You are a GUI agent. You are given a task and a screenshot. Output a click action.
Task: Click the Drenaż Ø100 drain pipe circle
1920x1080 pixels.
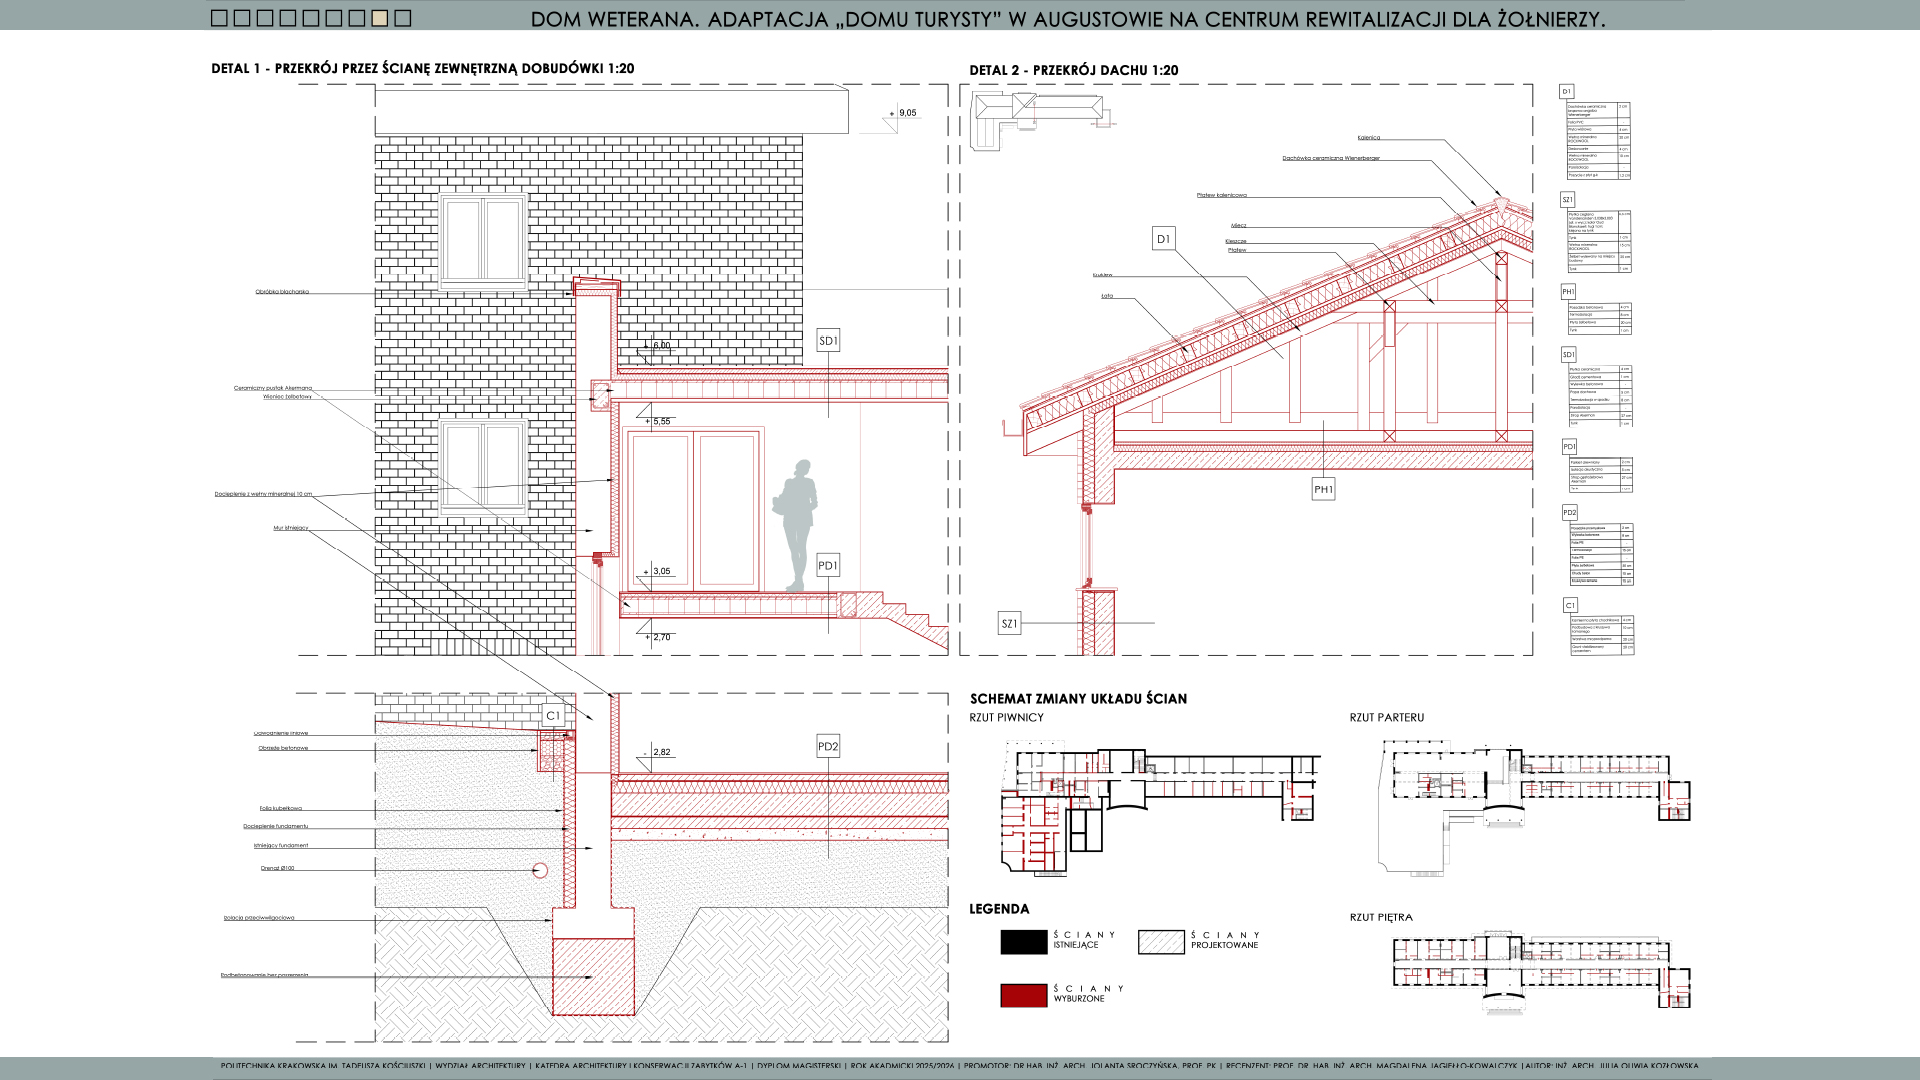tap(540, 871)
